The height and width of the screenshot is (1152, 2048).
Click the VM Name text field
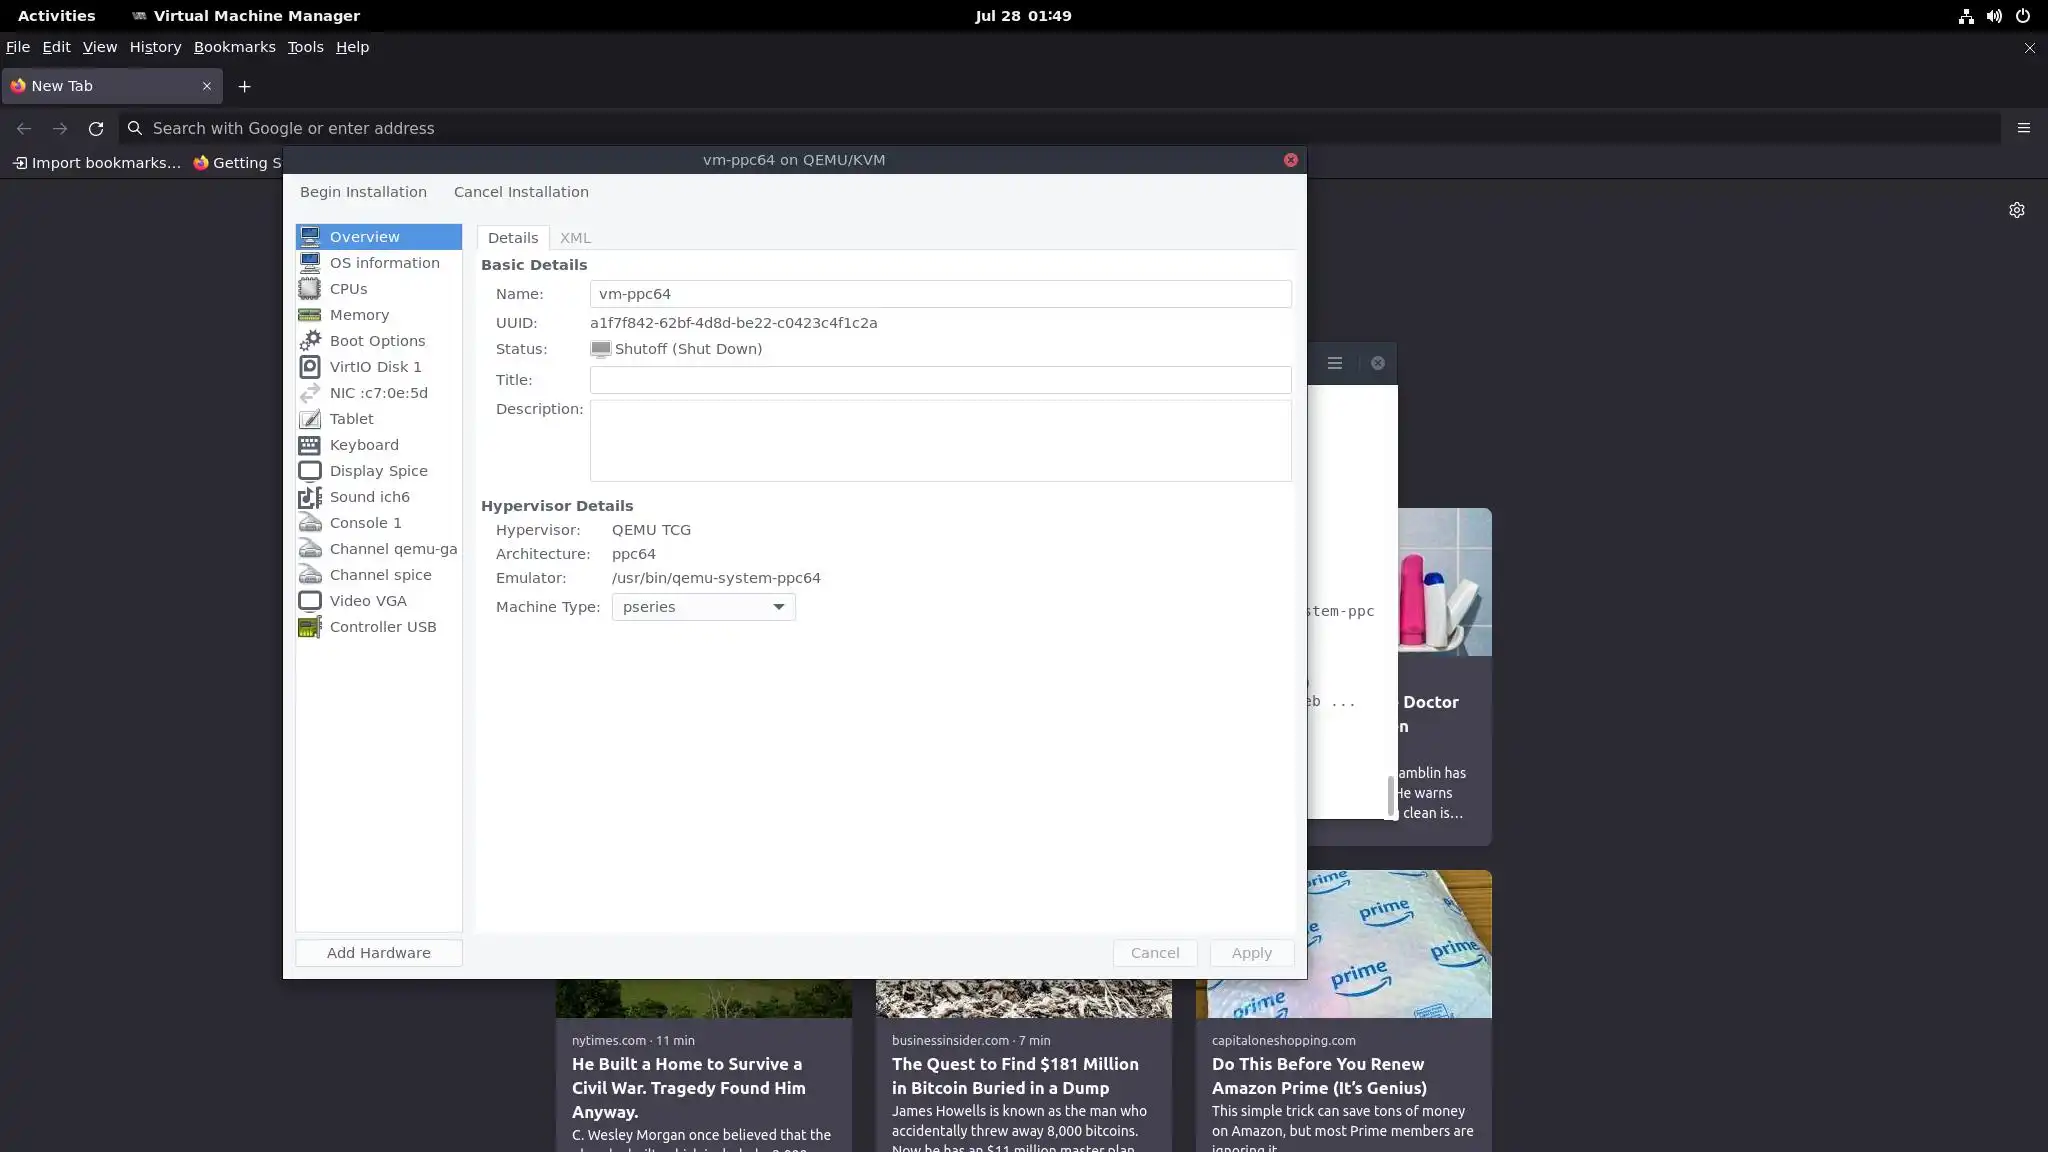point(940,294)
